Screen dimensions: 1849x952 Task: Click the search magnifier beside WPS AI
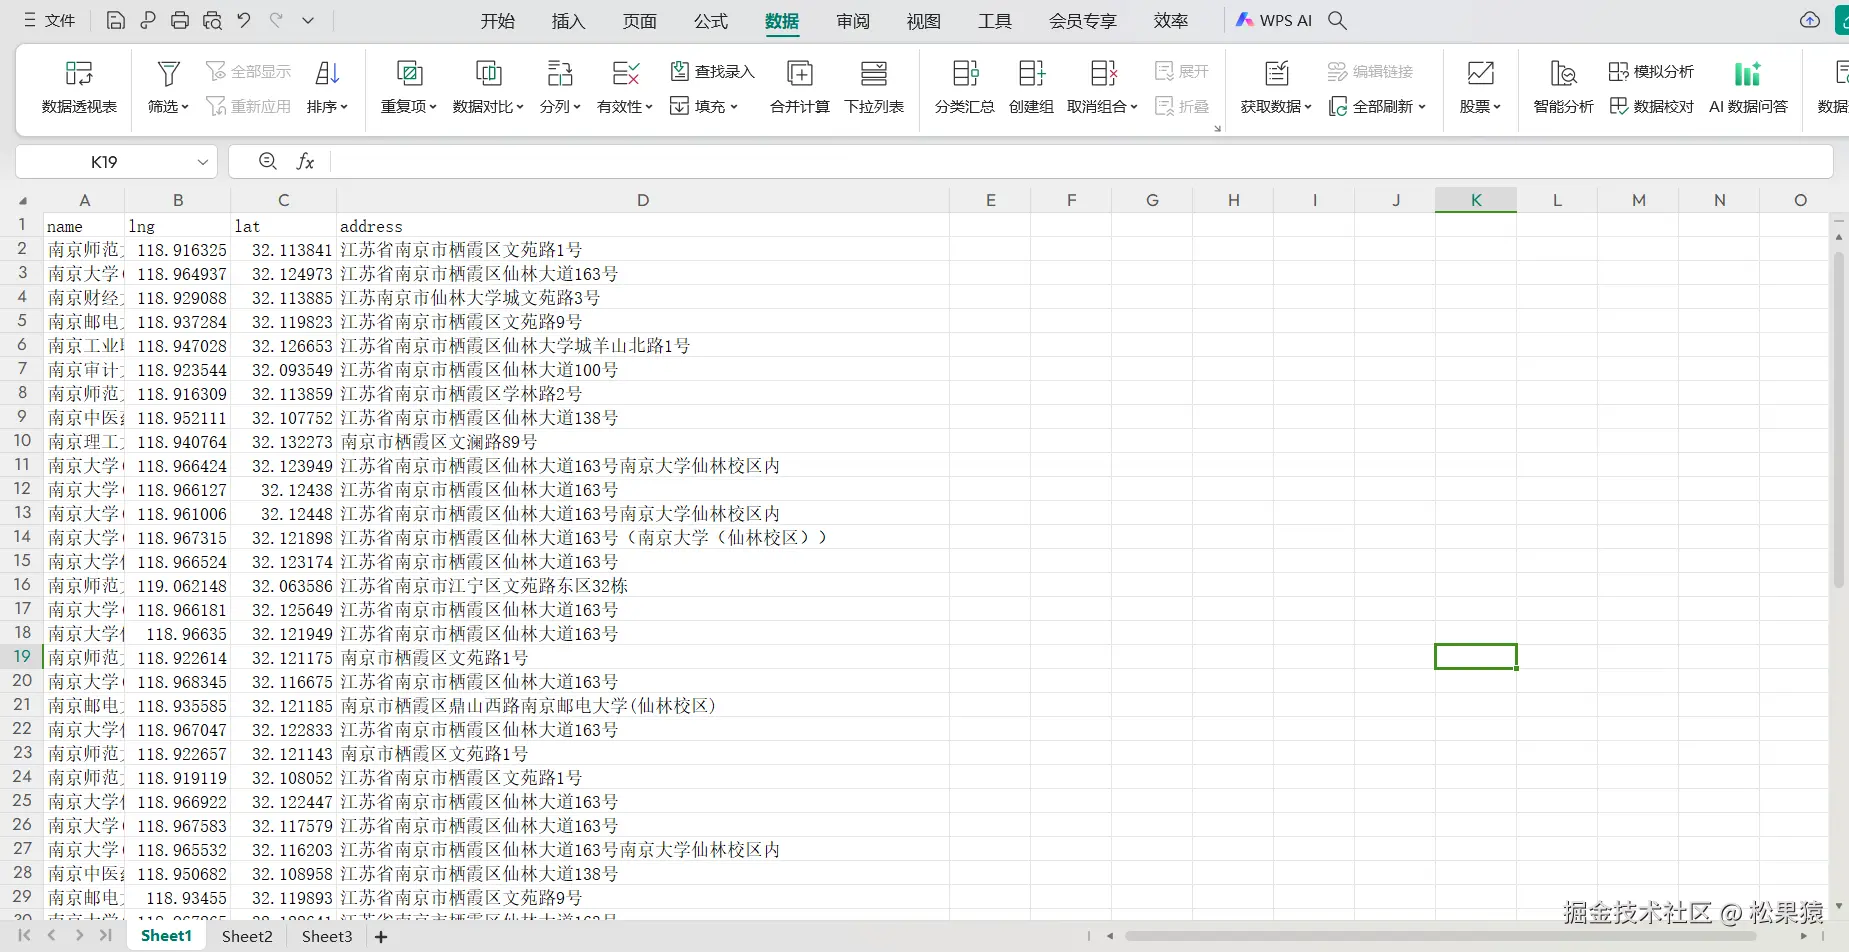tap(1337, 20)
